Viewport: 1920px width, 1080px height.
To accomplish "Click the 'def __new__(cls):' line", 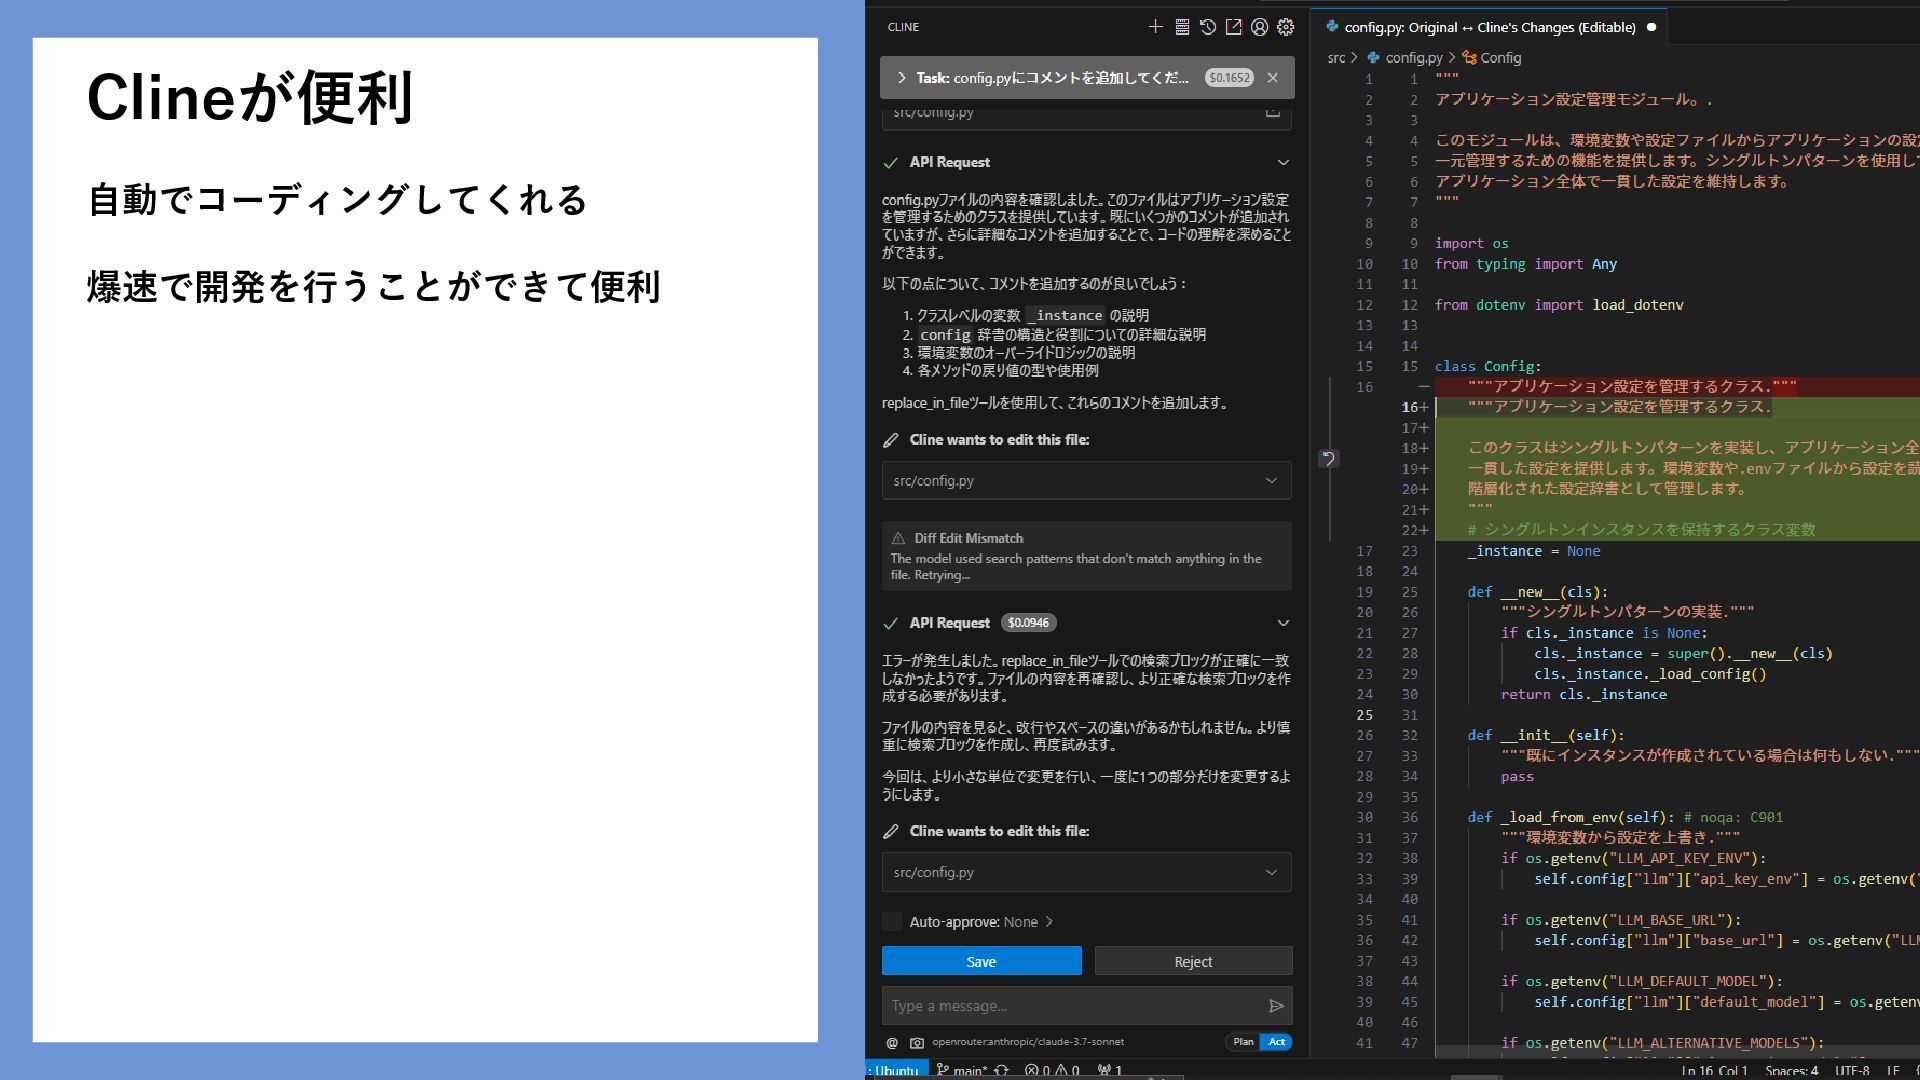I will pyautogui.click(x=1537, y=592).
